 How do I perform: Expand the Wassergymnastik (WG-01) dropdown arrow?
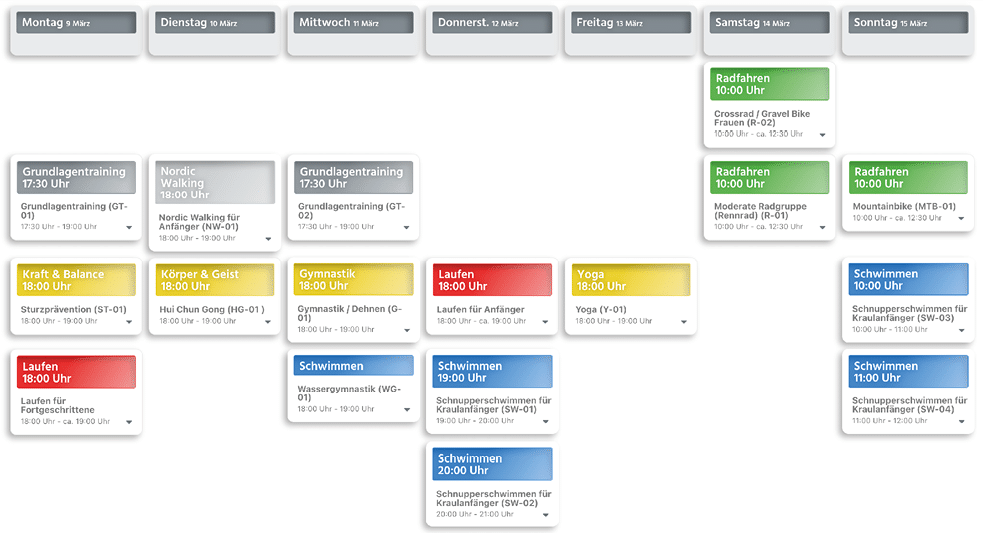tap(406, 410)
